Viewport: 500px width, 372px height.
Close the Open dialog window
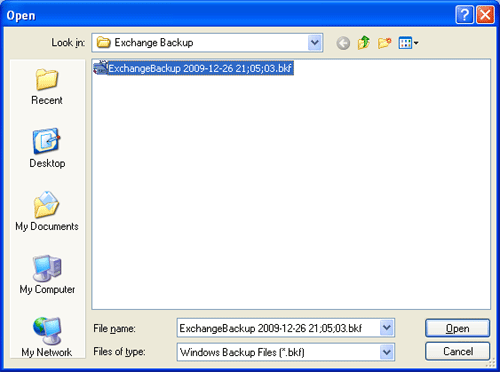click(485, 15)
